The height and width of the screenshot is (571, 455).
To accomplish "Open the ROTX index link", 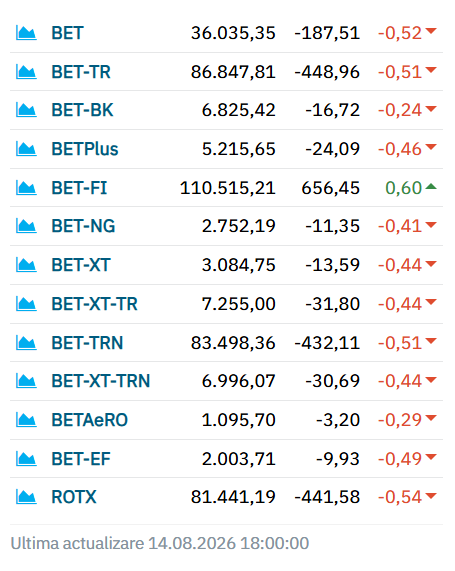I will pos(74,497).
